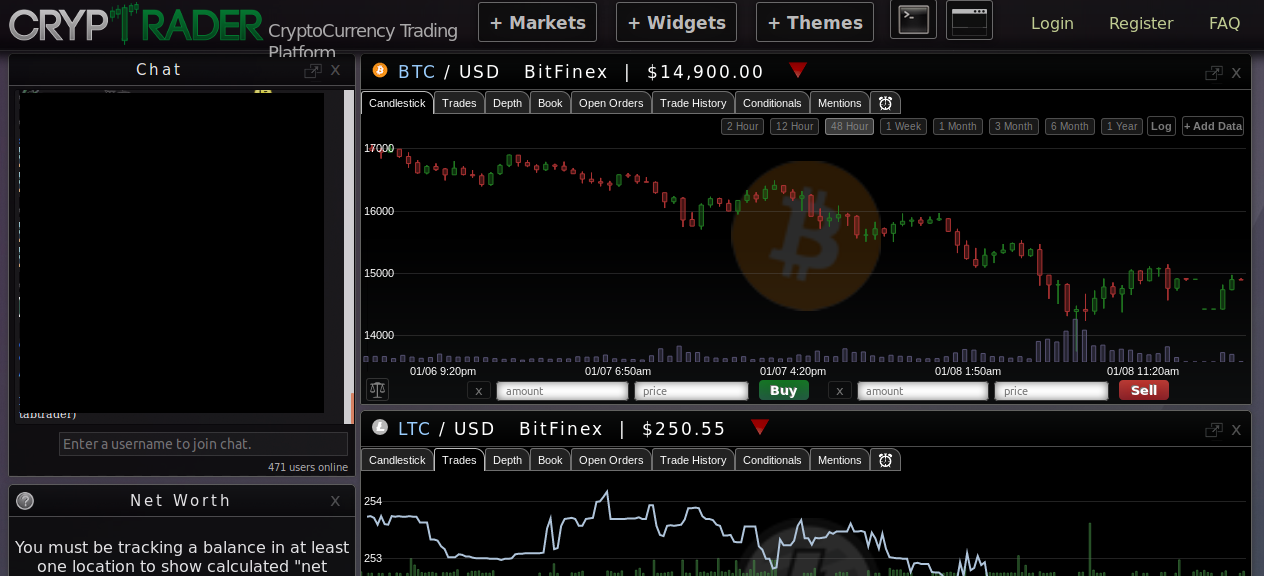Open the terminal console icon
1264x576 pixels.
pyautogui.click(x=913, y=20)
